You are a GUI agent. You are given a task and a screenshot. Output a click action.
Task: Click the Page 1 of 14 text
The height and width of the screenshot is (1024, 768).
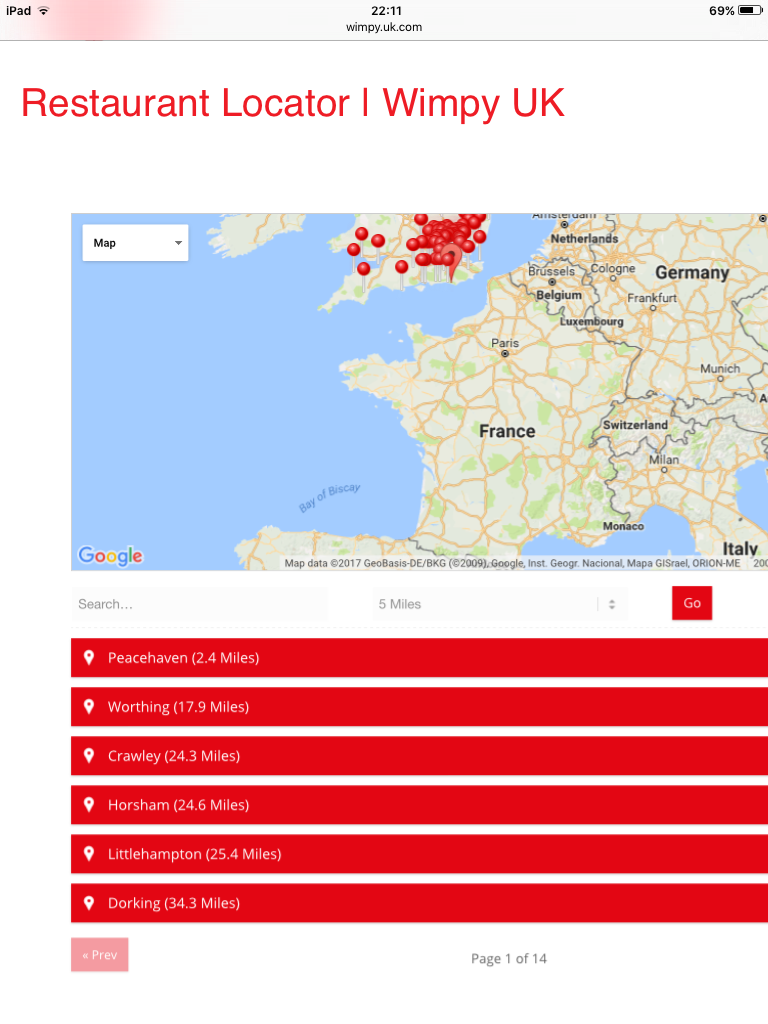click(x=509, y=959)
